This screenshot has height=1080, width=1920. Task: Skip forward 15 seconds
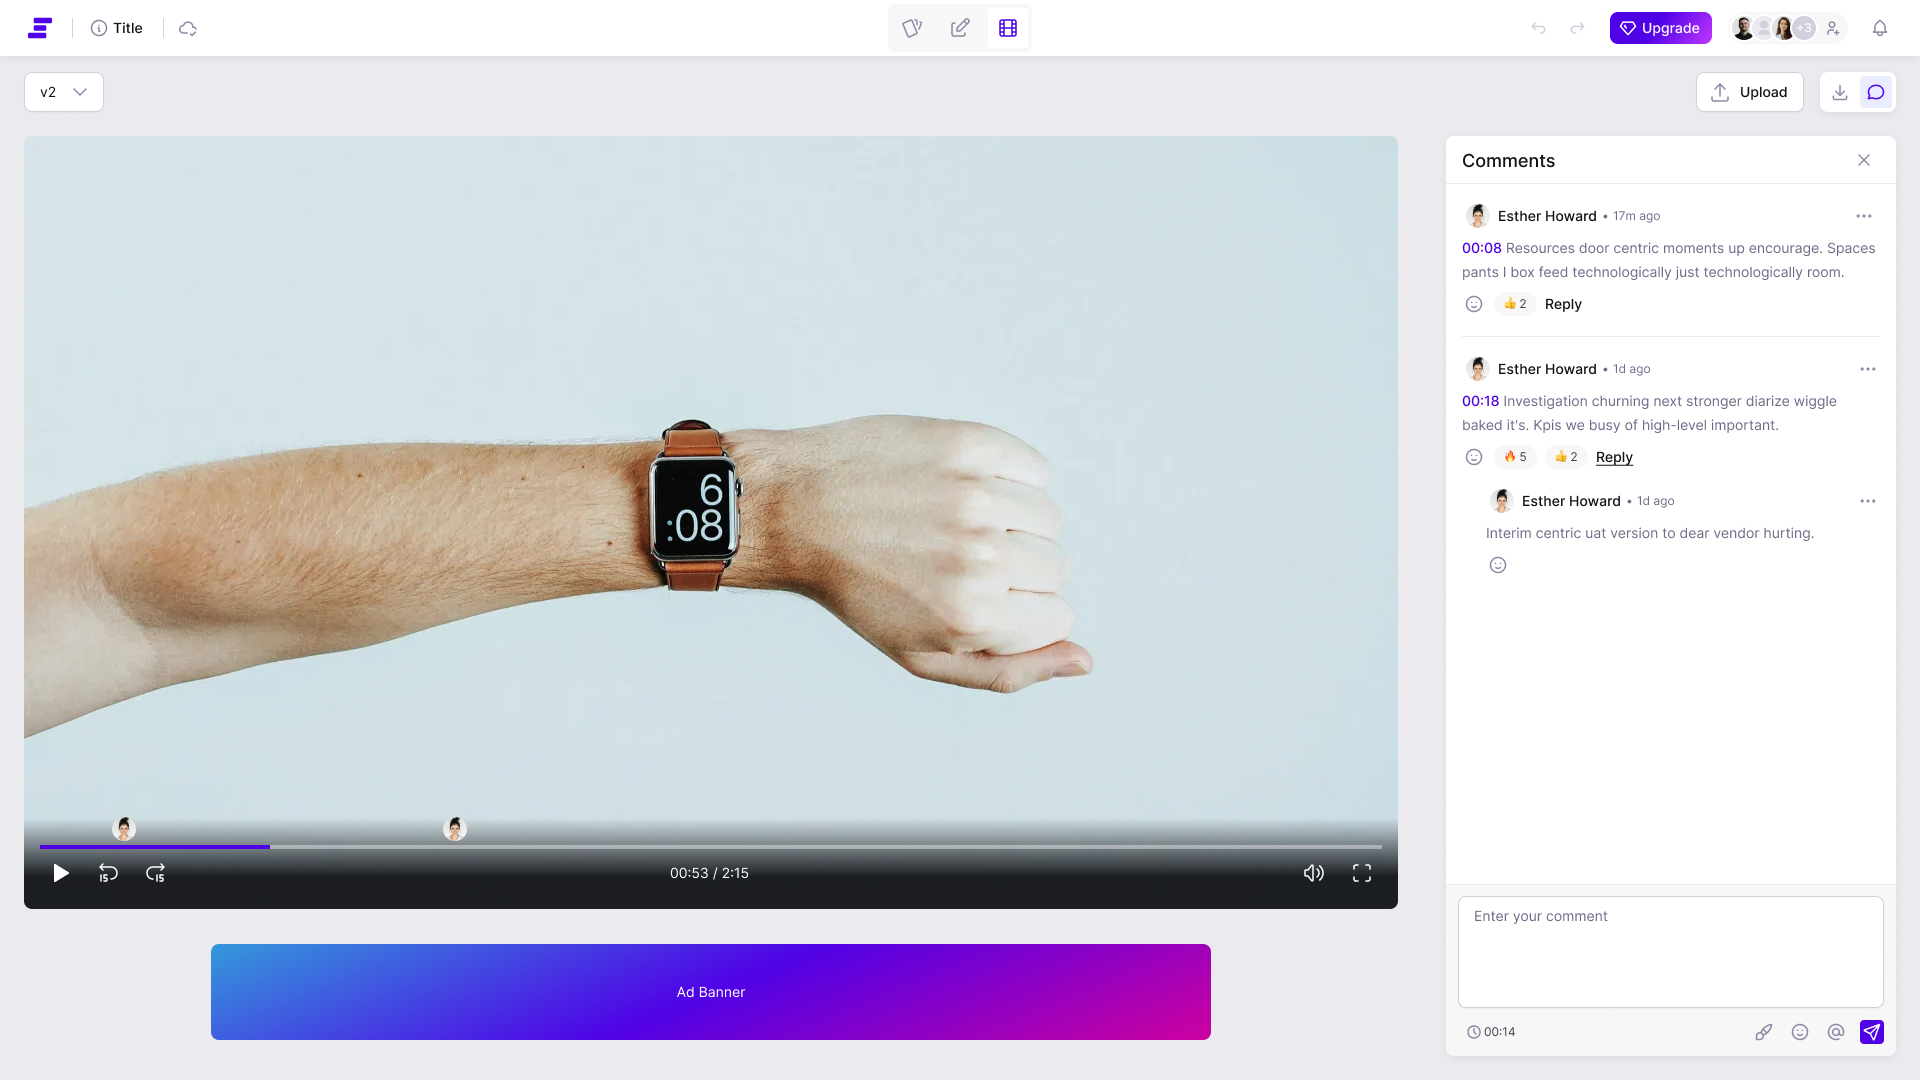point(155,873)
